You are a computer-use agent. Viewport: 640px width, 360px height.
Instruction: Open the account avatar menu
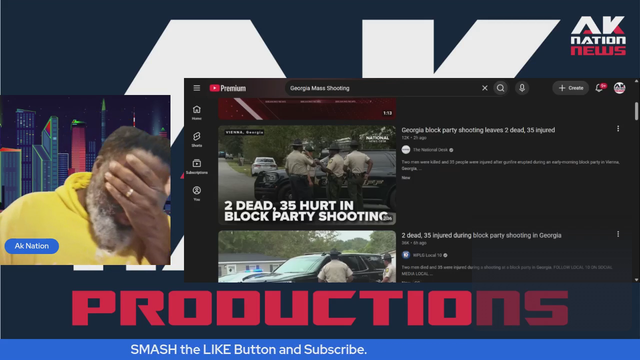(620, 88)
